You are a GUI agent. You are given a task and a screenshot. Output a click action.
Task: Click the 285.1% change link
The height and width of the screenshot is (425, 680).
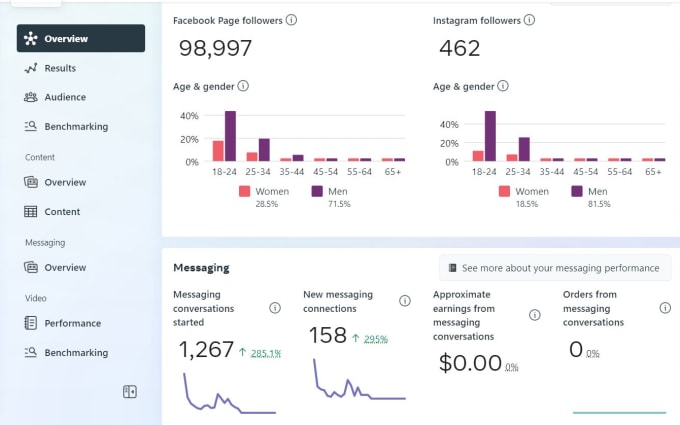point(266,353)
